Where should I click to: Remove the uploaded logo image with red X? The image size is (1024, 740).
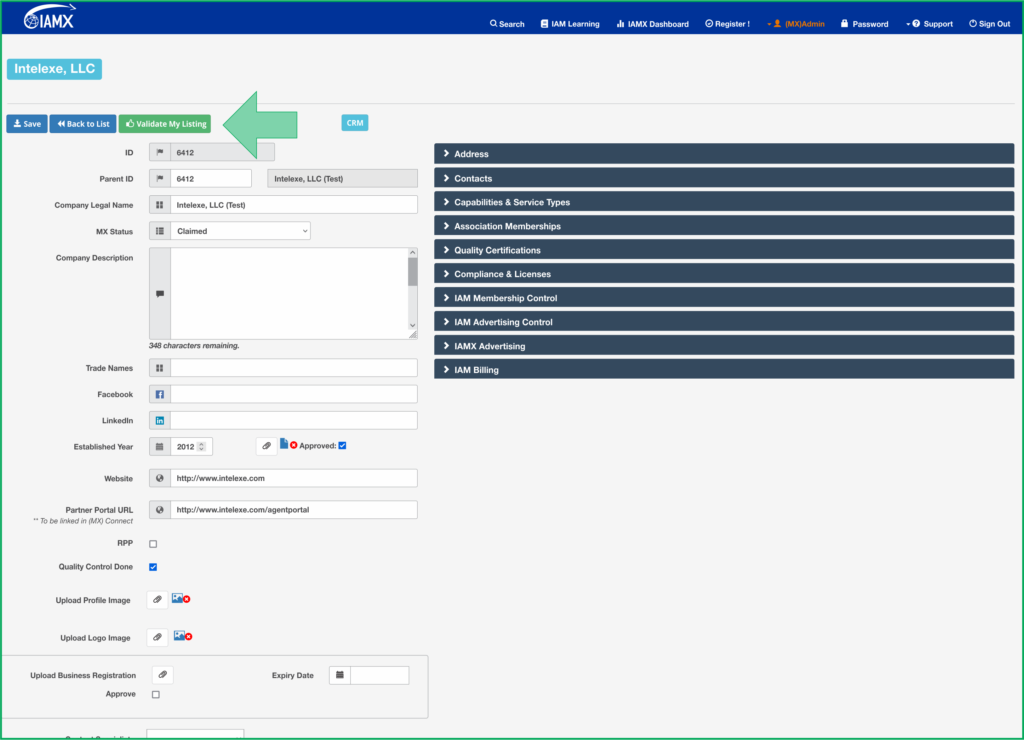189,637
